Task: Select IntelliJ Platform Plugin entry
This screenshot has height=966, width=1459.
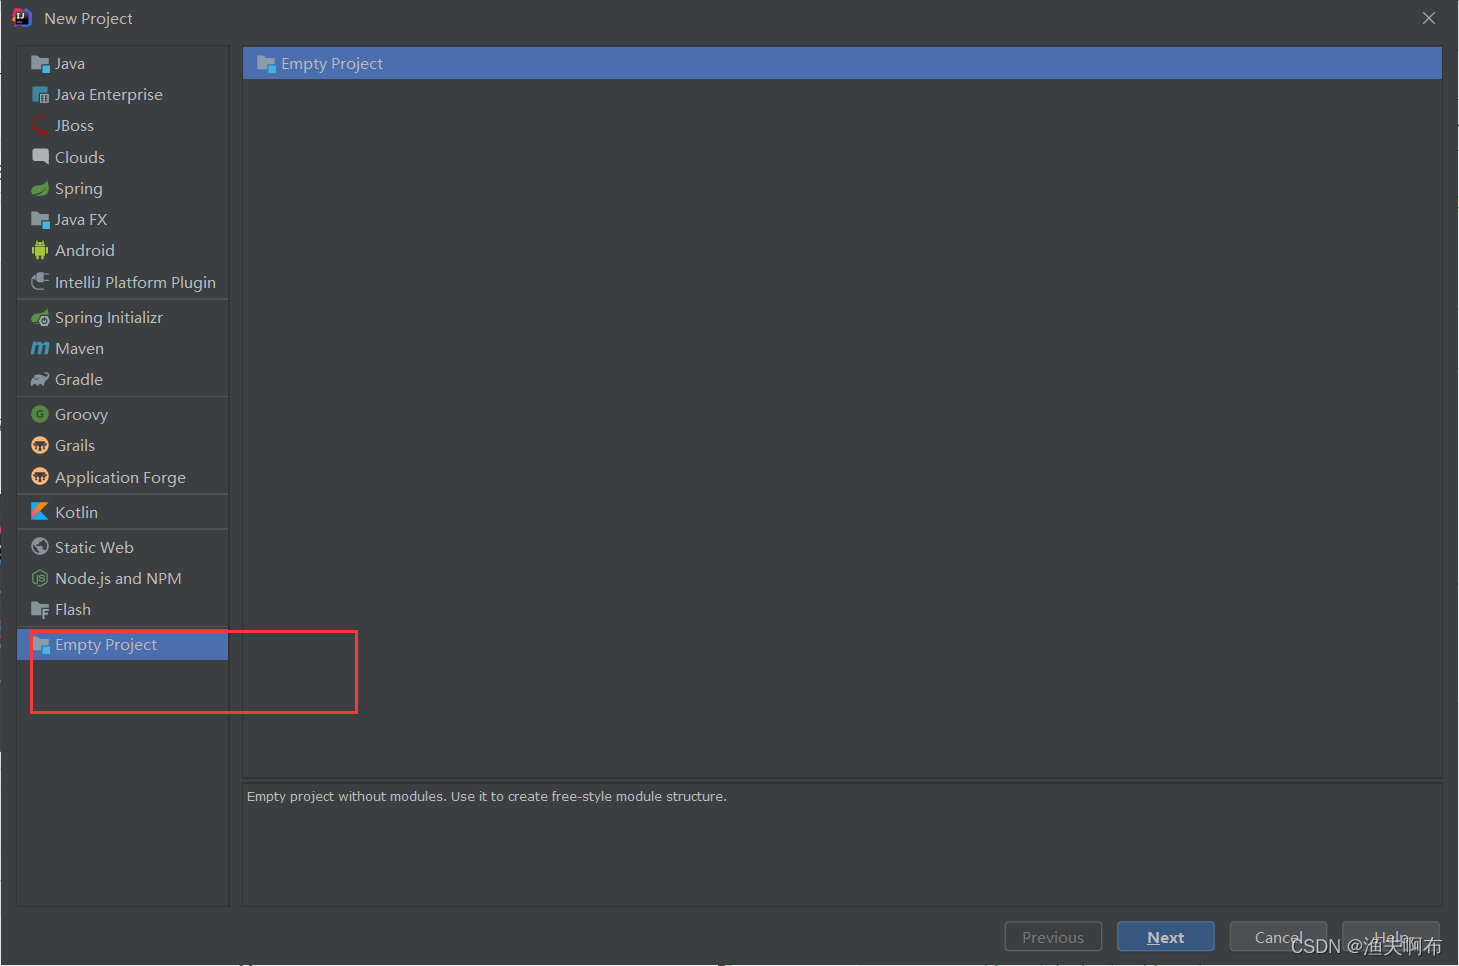Action: (x=123, y=282)
